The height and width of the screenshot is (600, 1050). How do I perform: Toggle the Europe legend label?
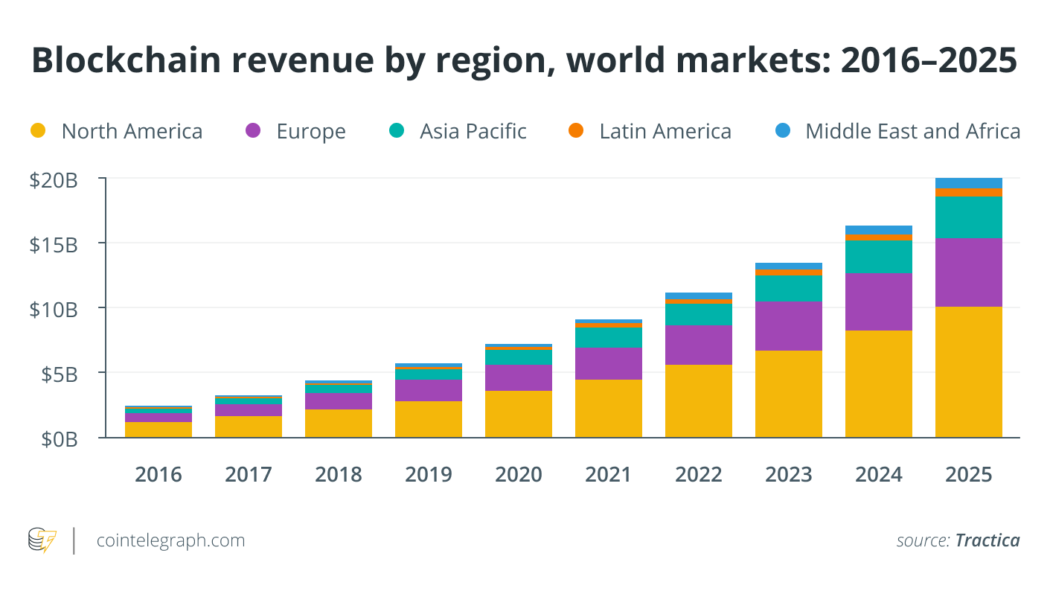tap(311, 131)
